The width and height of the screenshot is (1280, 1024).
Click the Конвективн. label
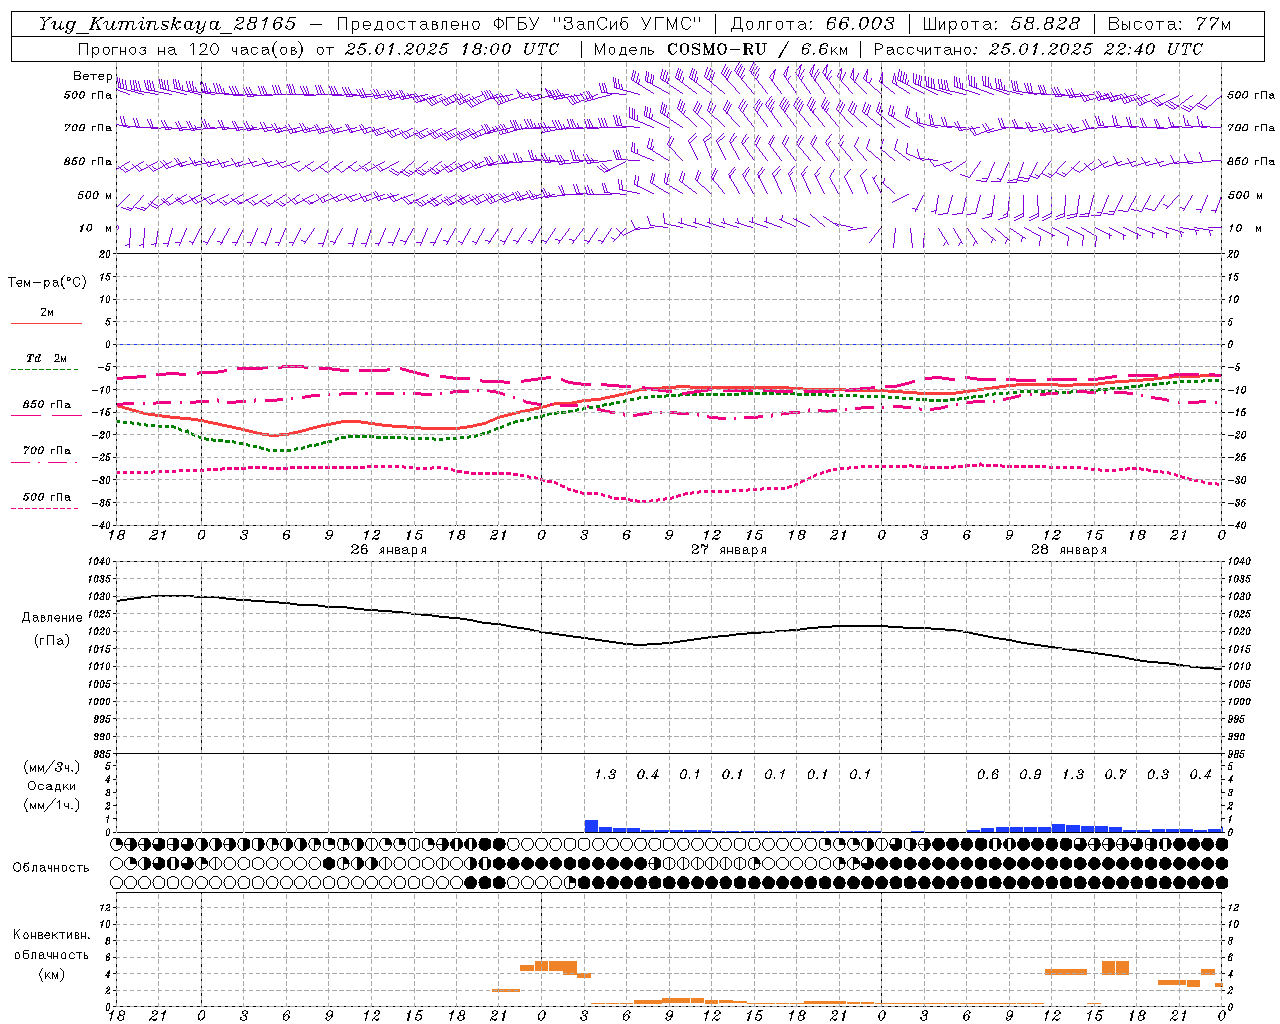pos(51,935)
